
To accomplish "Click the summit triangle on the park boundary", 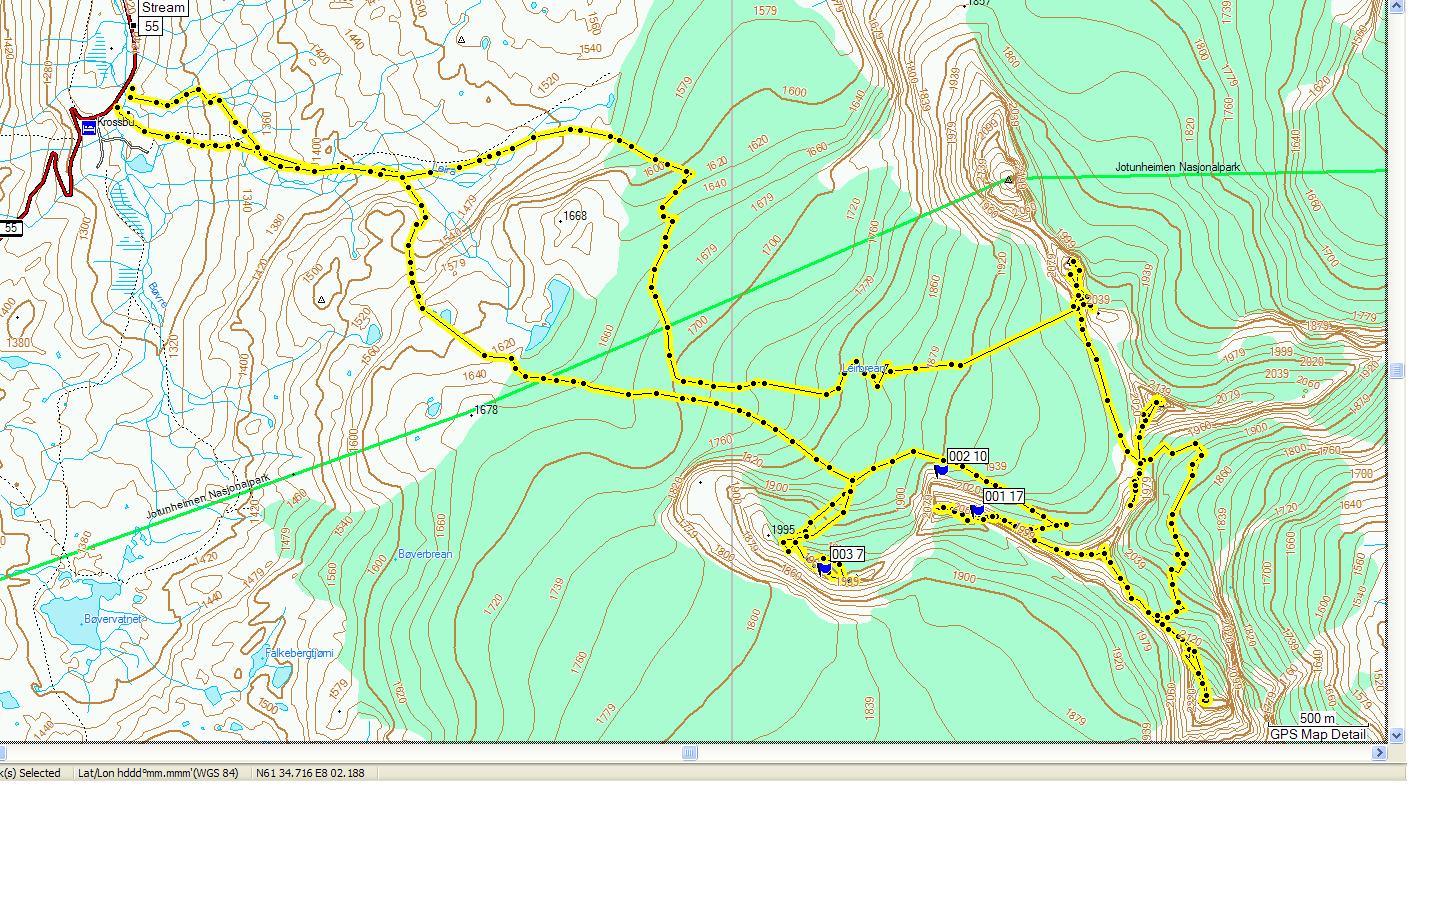I will click(1009, 180).
